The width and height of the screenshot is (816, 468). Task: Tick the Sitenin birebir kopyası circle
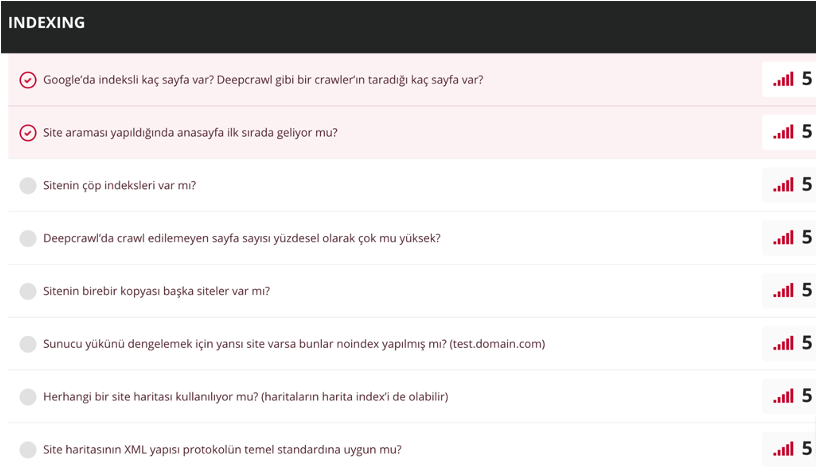28,291
